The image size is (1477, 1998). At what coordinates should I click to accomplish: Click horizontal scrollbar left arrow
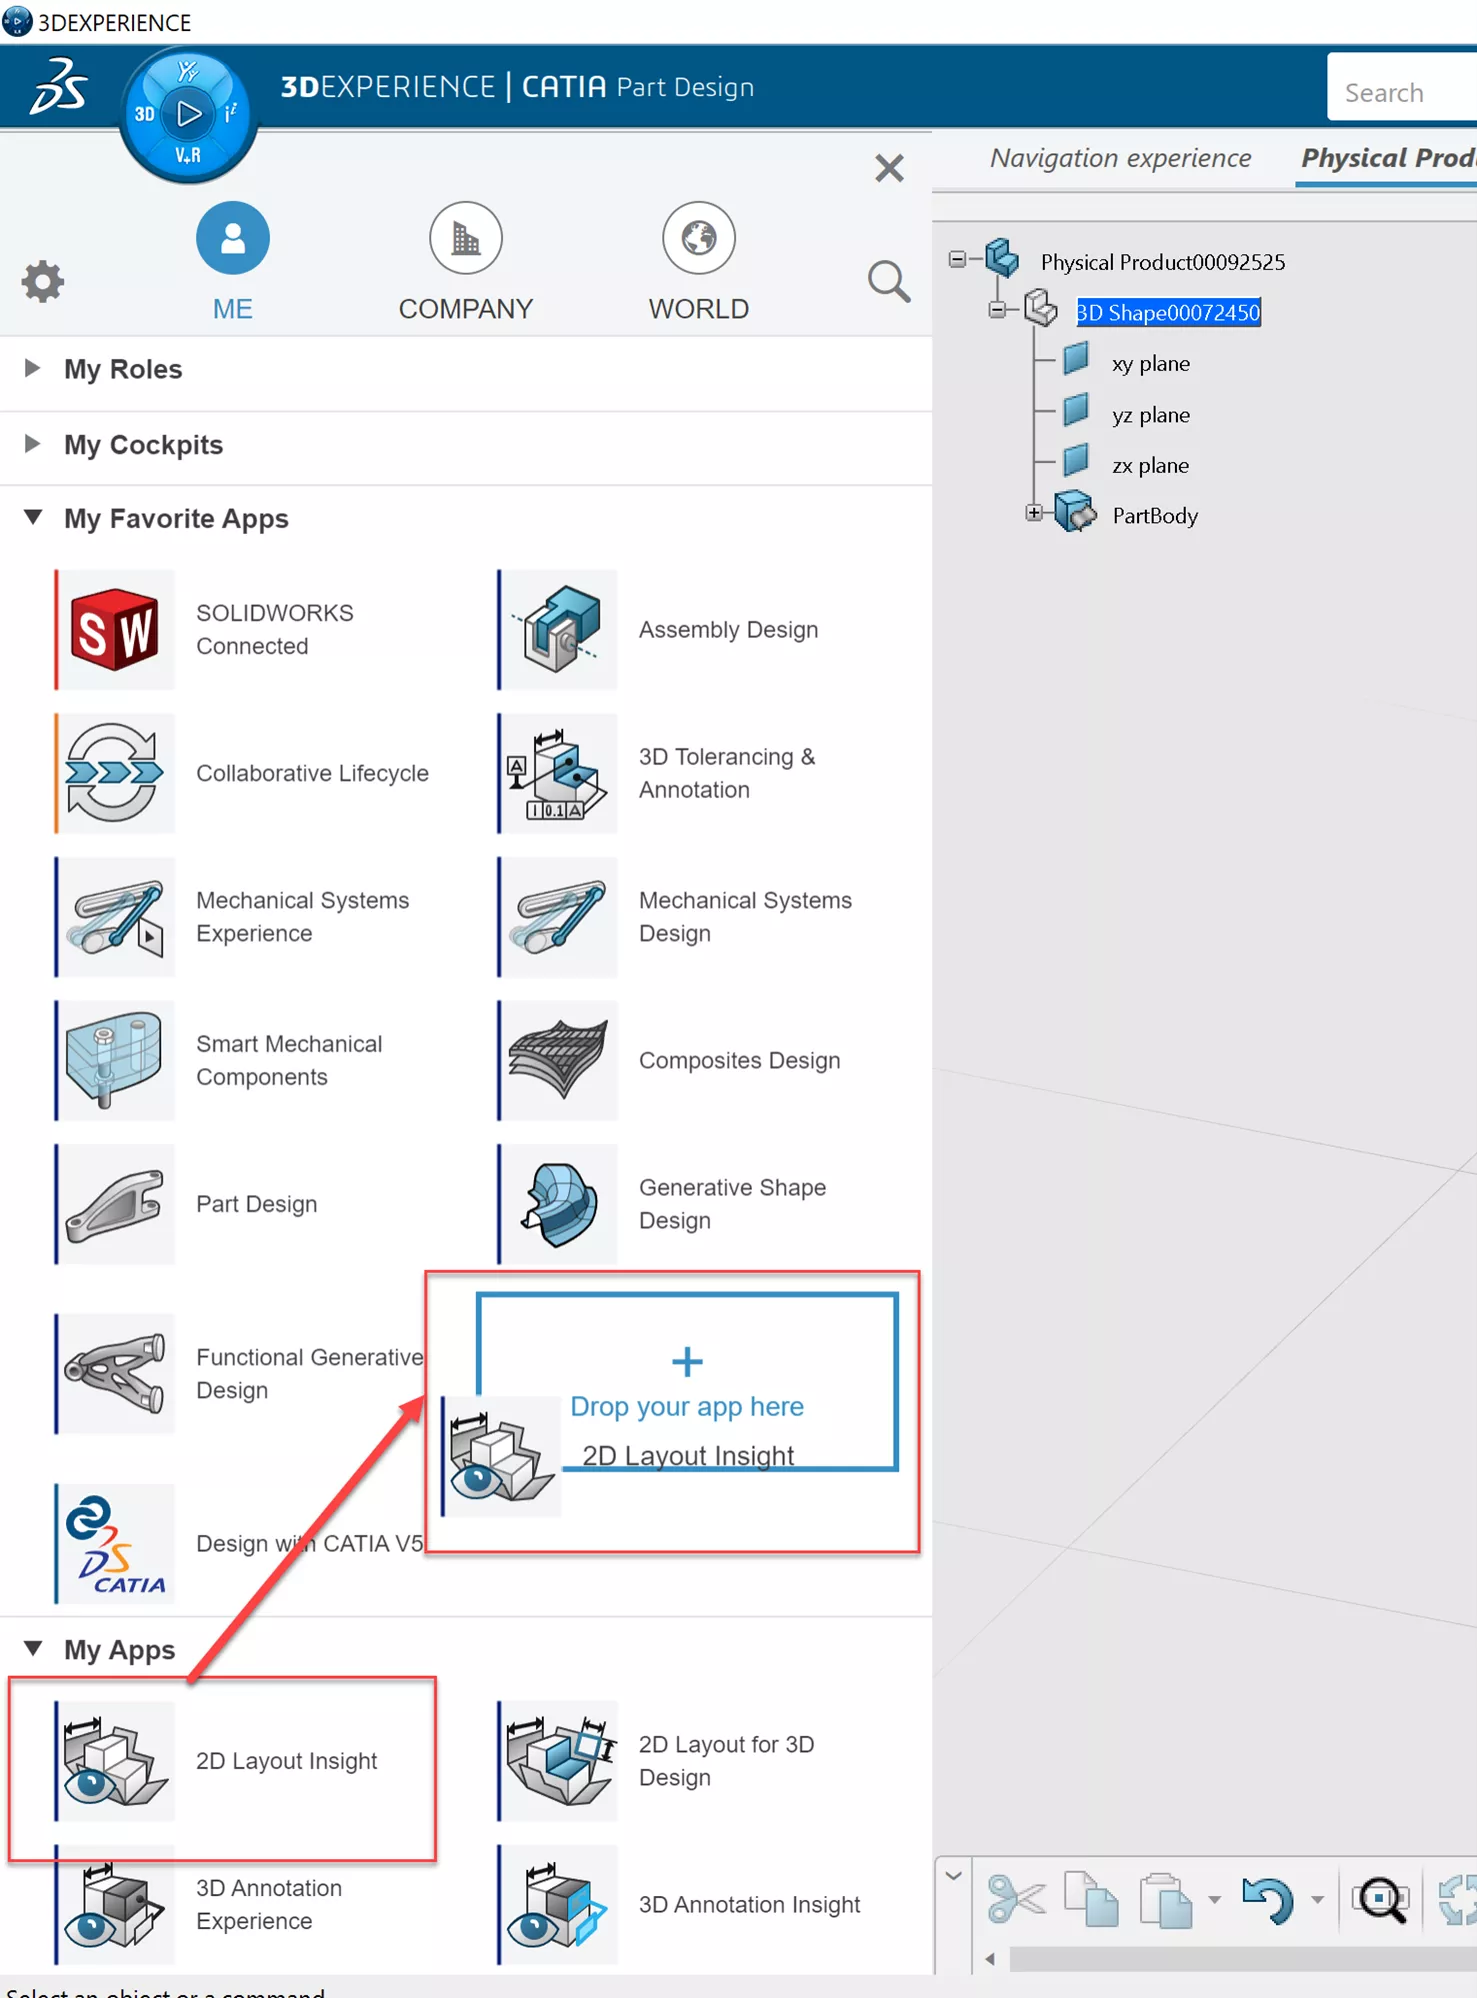(990, 1958)
